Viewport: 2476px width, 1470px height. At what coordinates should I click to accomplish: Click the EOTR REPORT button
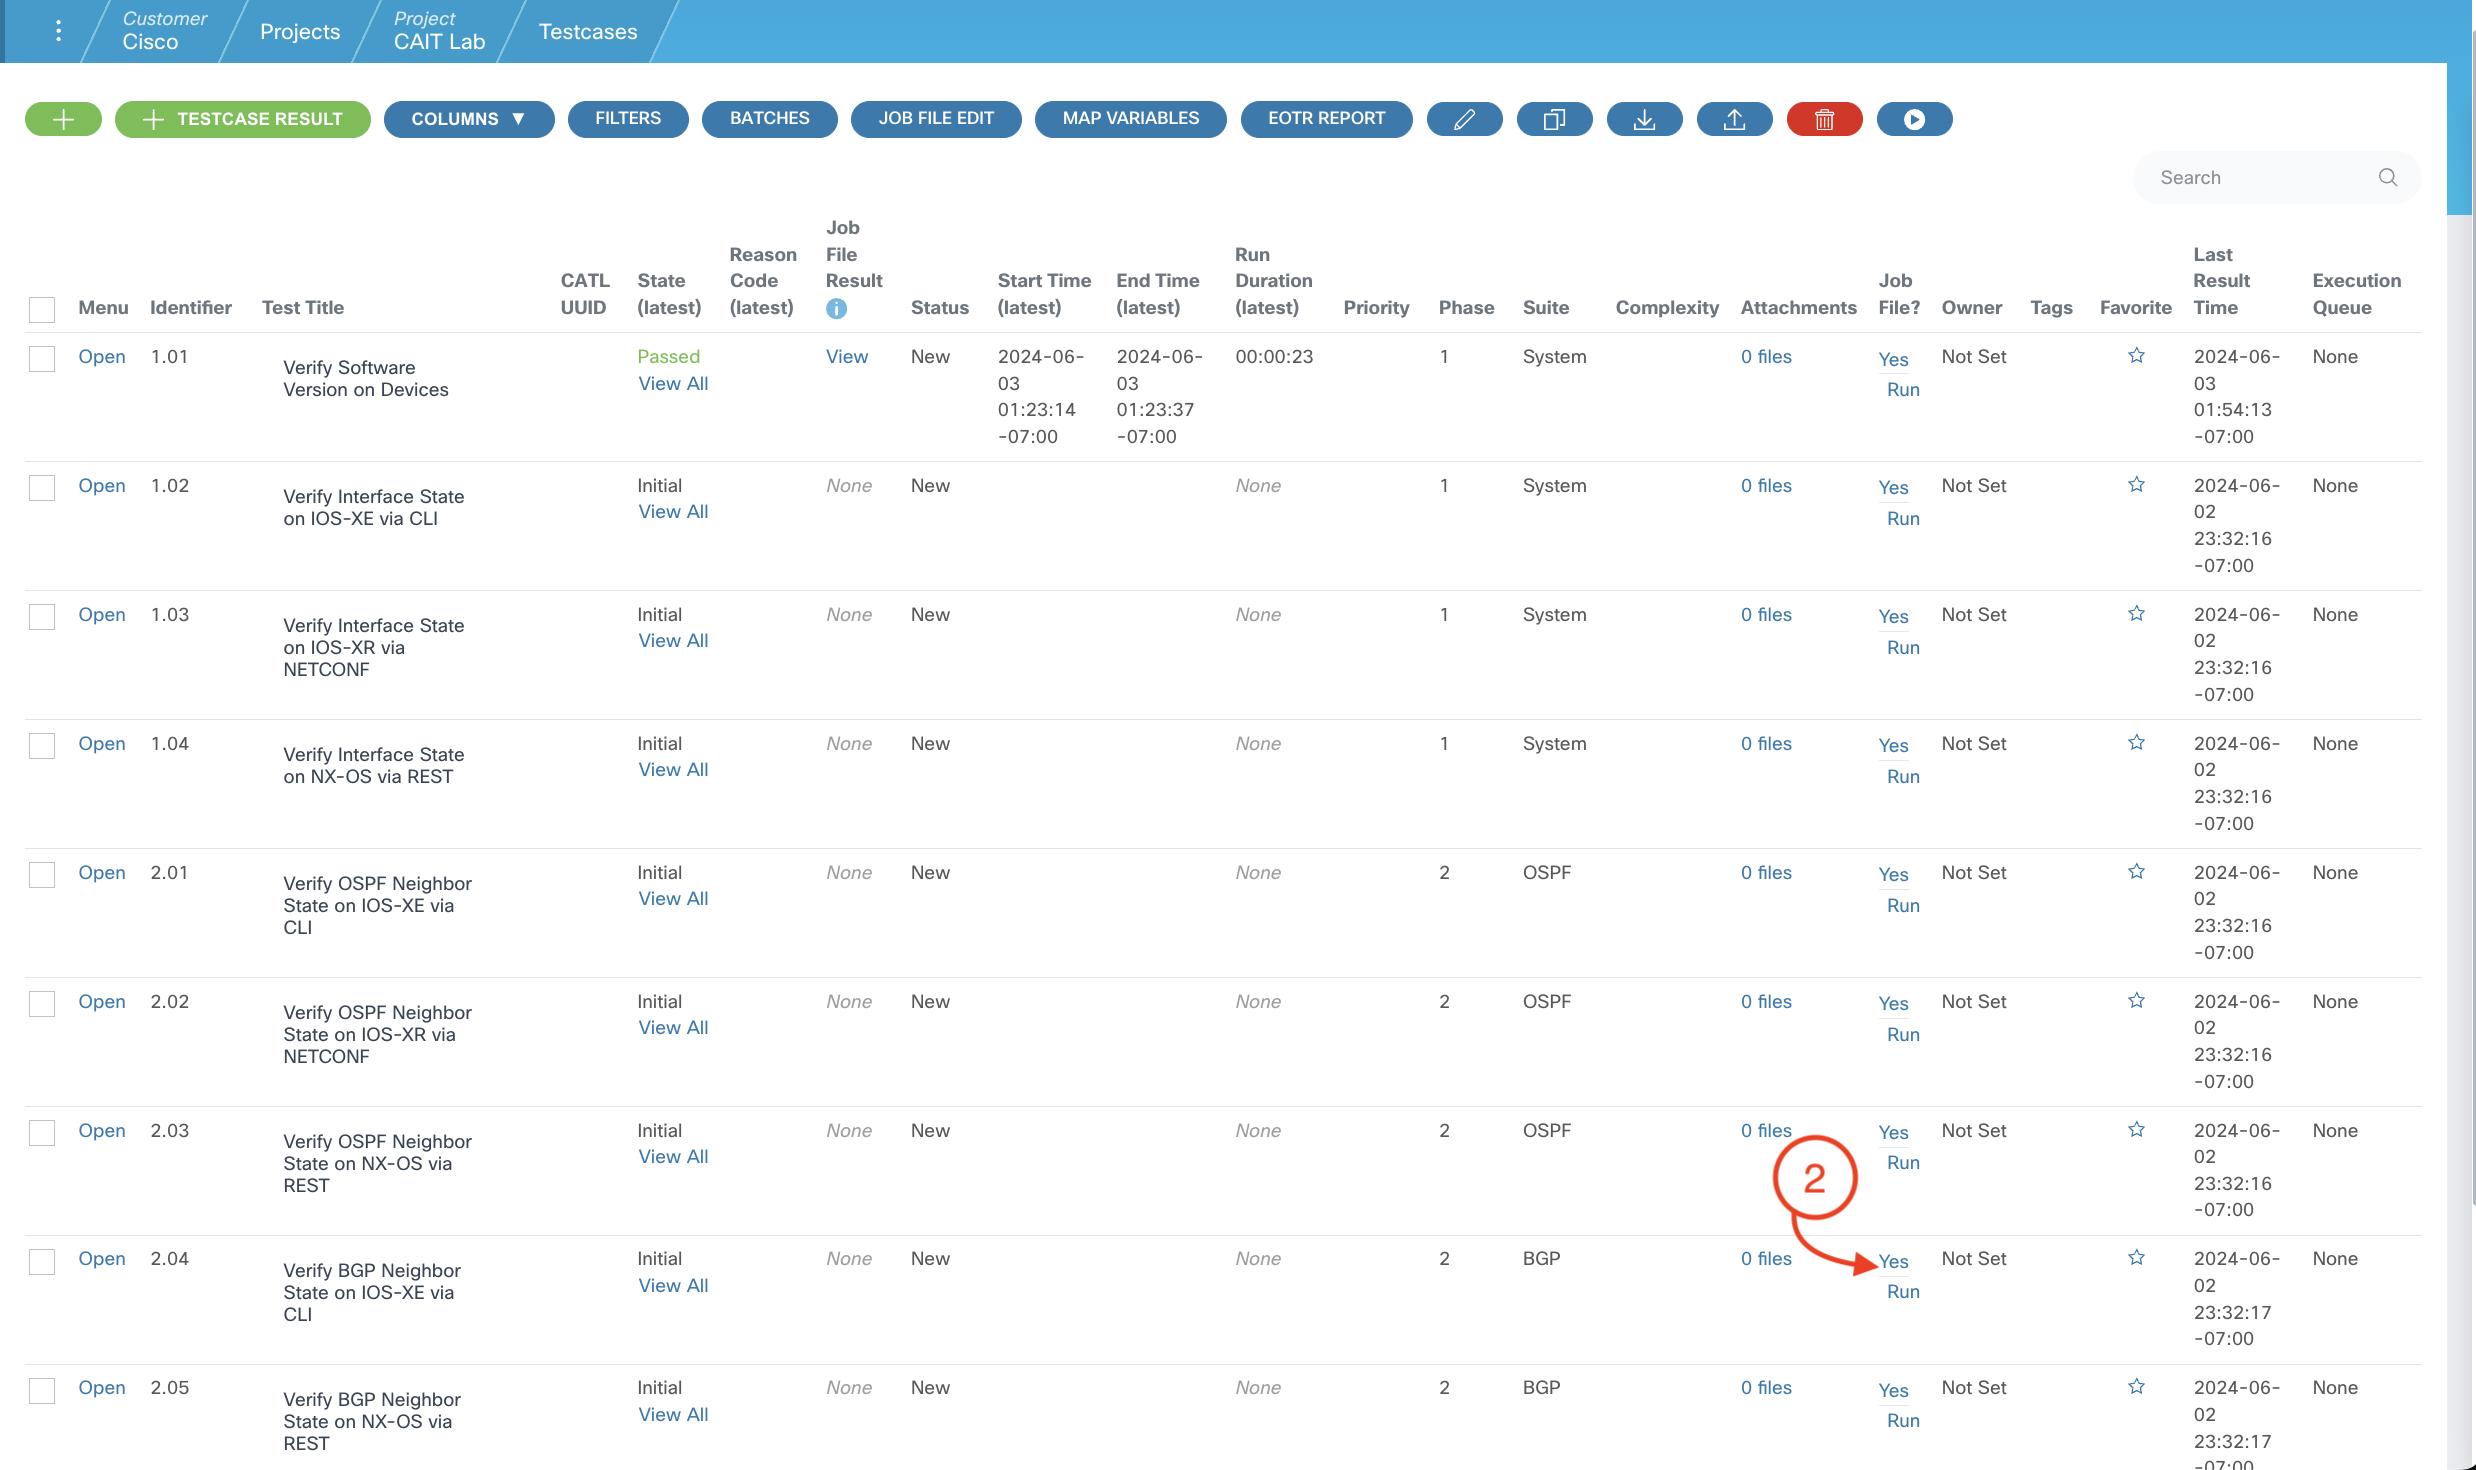1326,119
